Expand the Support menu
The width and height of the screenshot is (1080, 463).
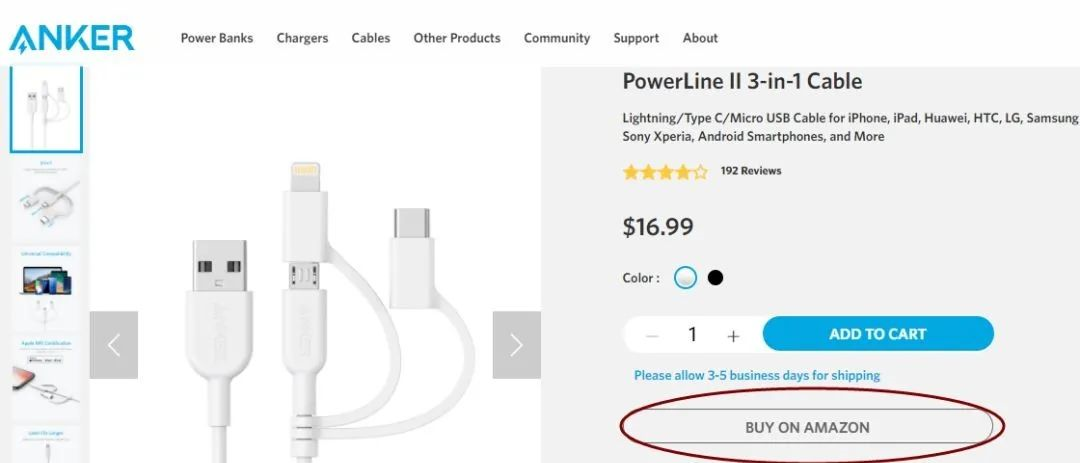[636, 38]
